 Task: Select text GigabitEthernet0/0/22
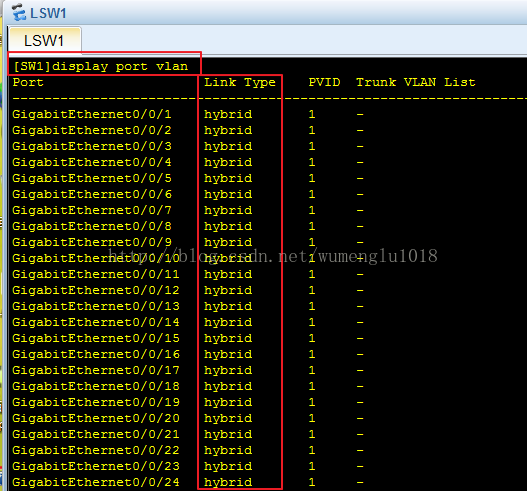pos(96,450)
